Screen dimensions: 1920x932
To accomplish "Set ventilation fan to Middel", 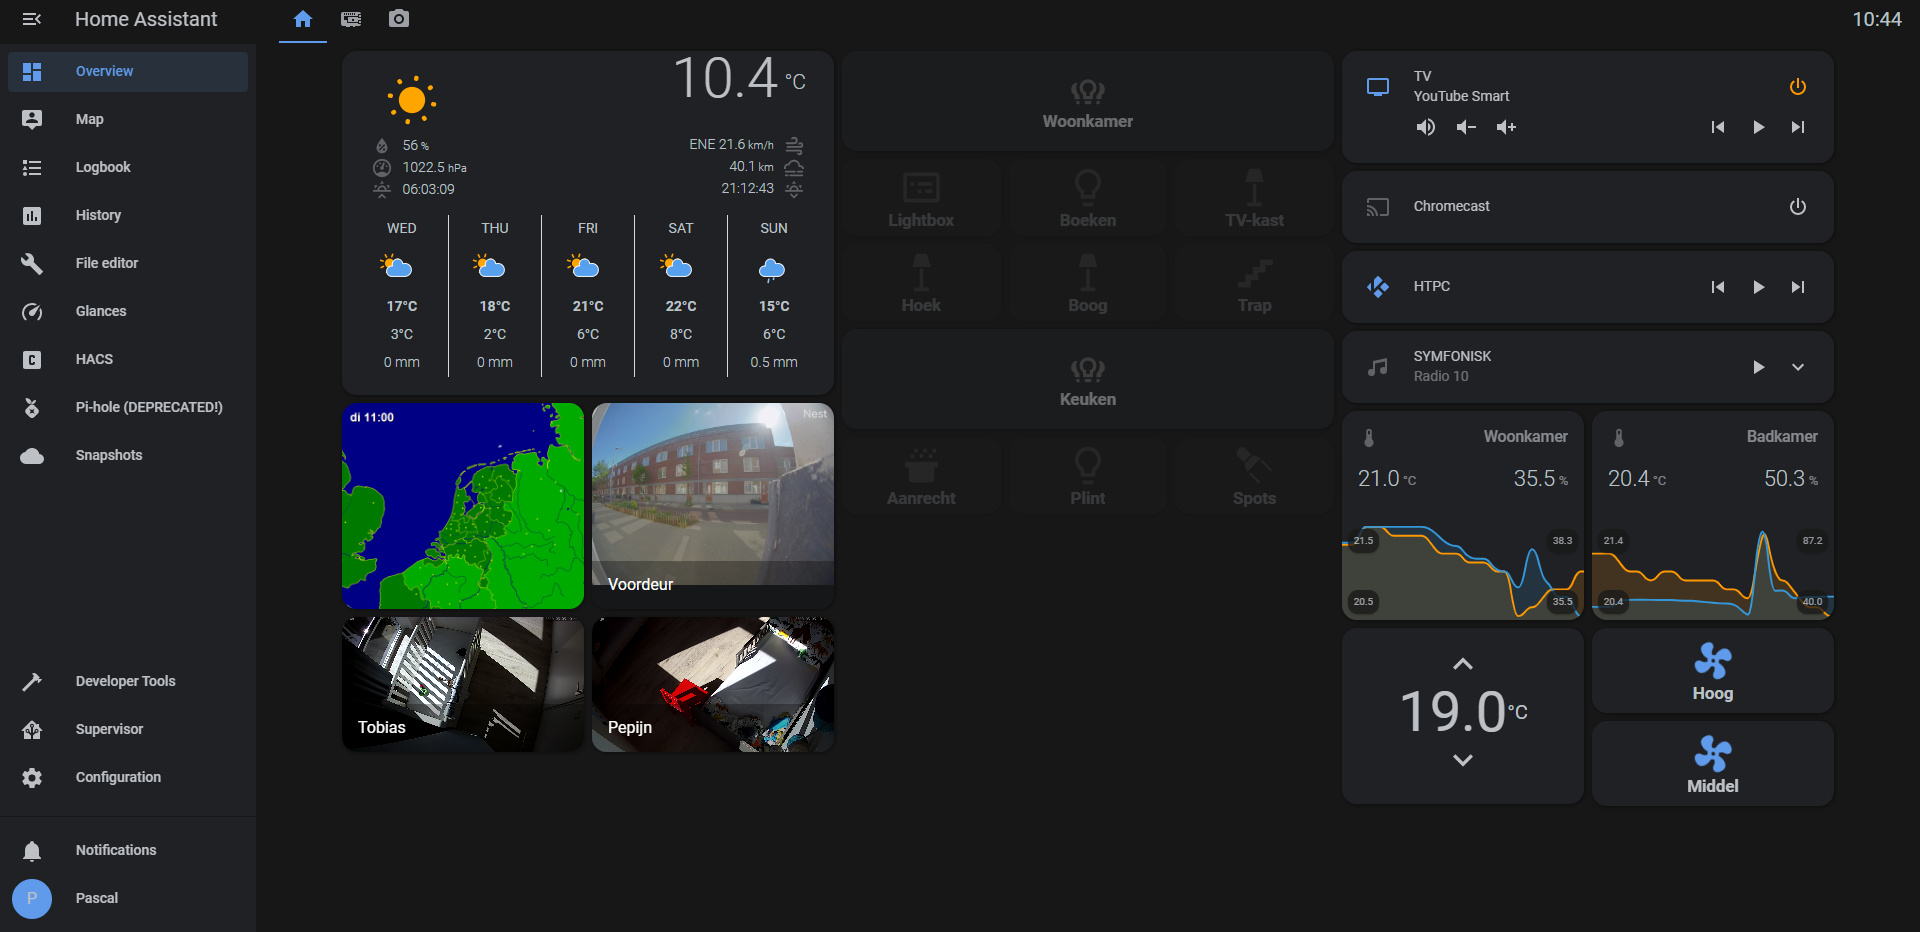I will click(1713, 764).
